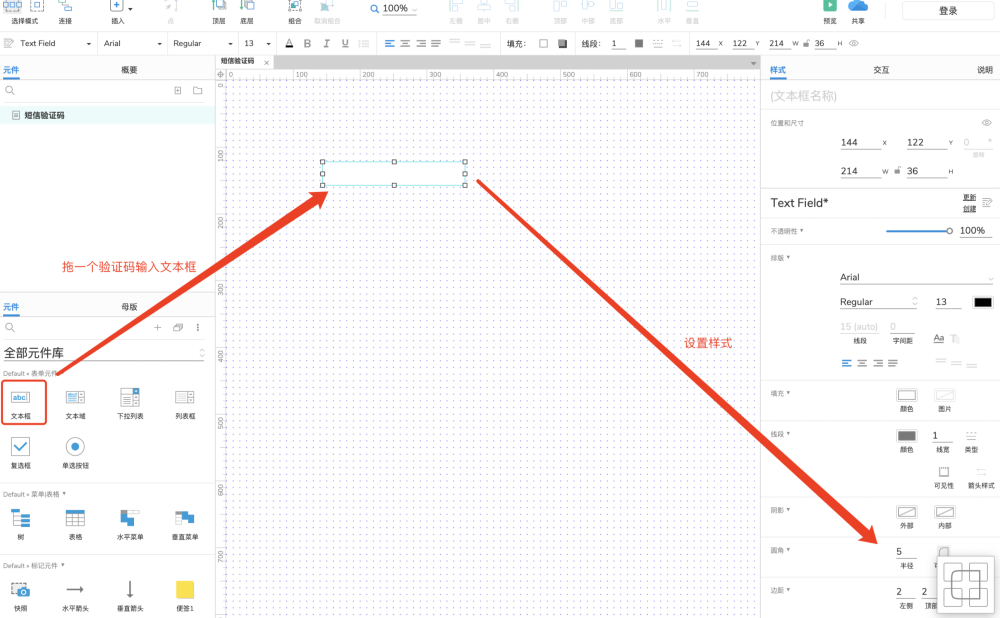The image size is (1000, 618).
Task: Click the 半径 corner radius input field
Action: pos(906,552)
